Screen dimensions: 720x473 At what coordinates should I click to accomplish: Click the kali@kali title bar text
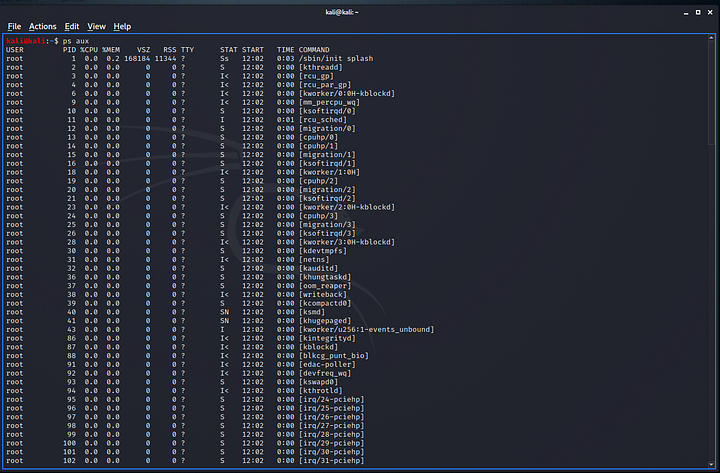point(360,11)
